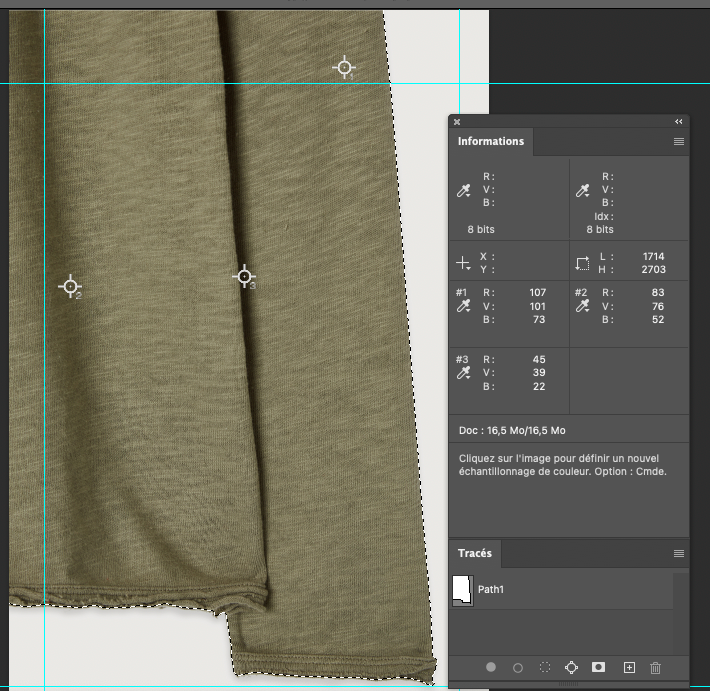This screenshot has width=710, height=691.
Task: Open the Tracés panel menu
Action: point(679,553)
